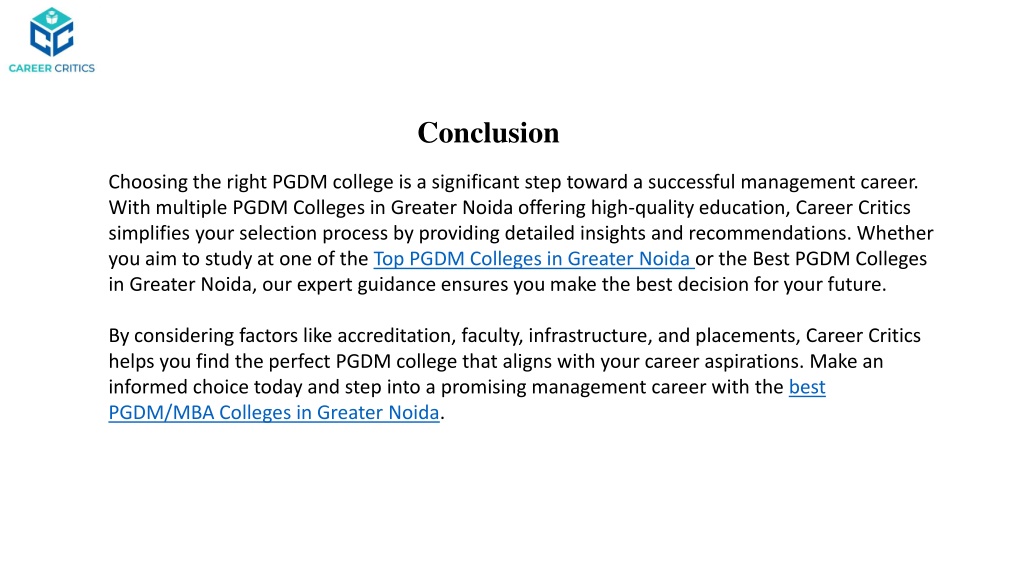
Task: Click the word 'Whether' ending the third line
Action: (x=895, y=233)
